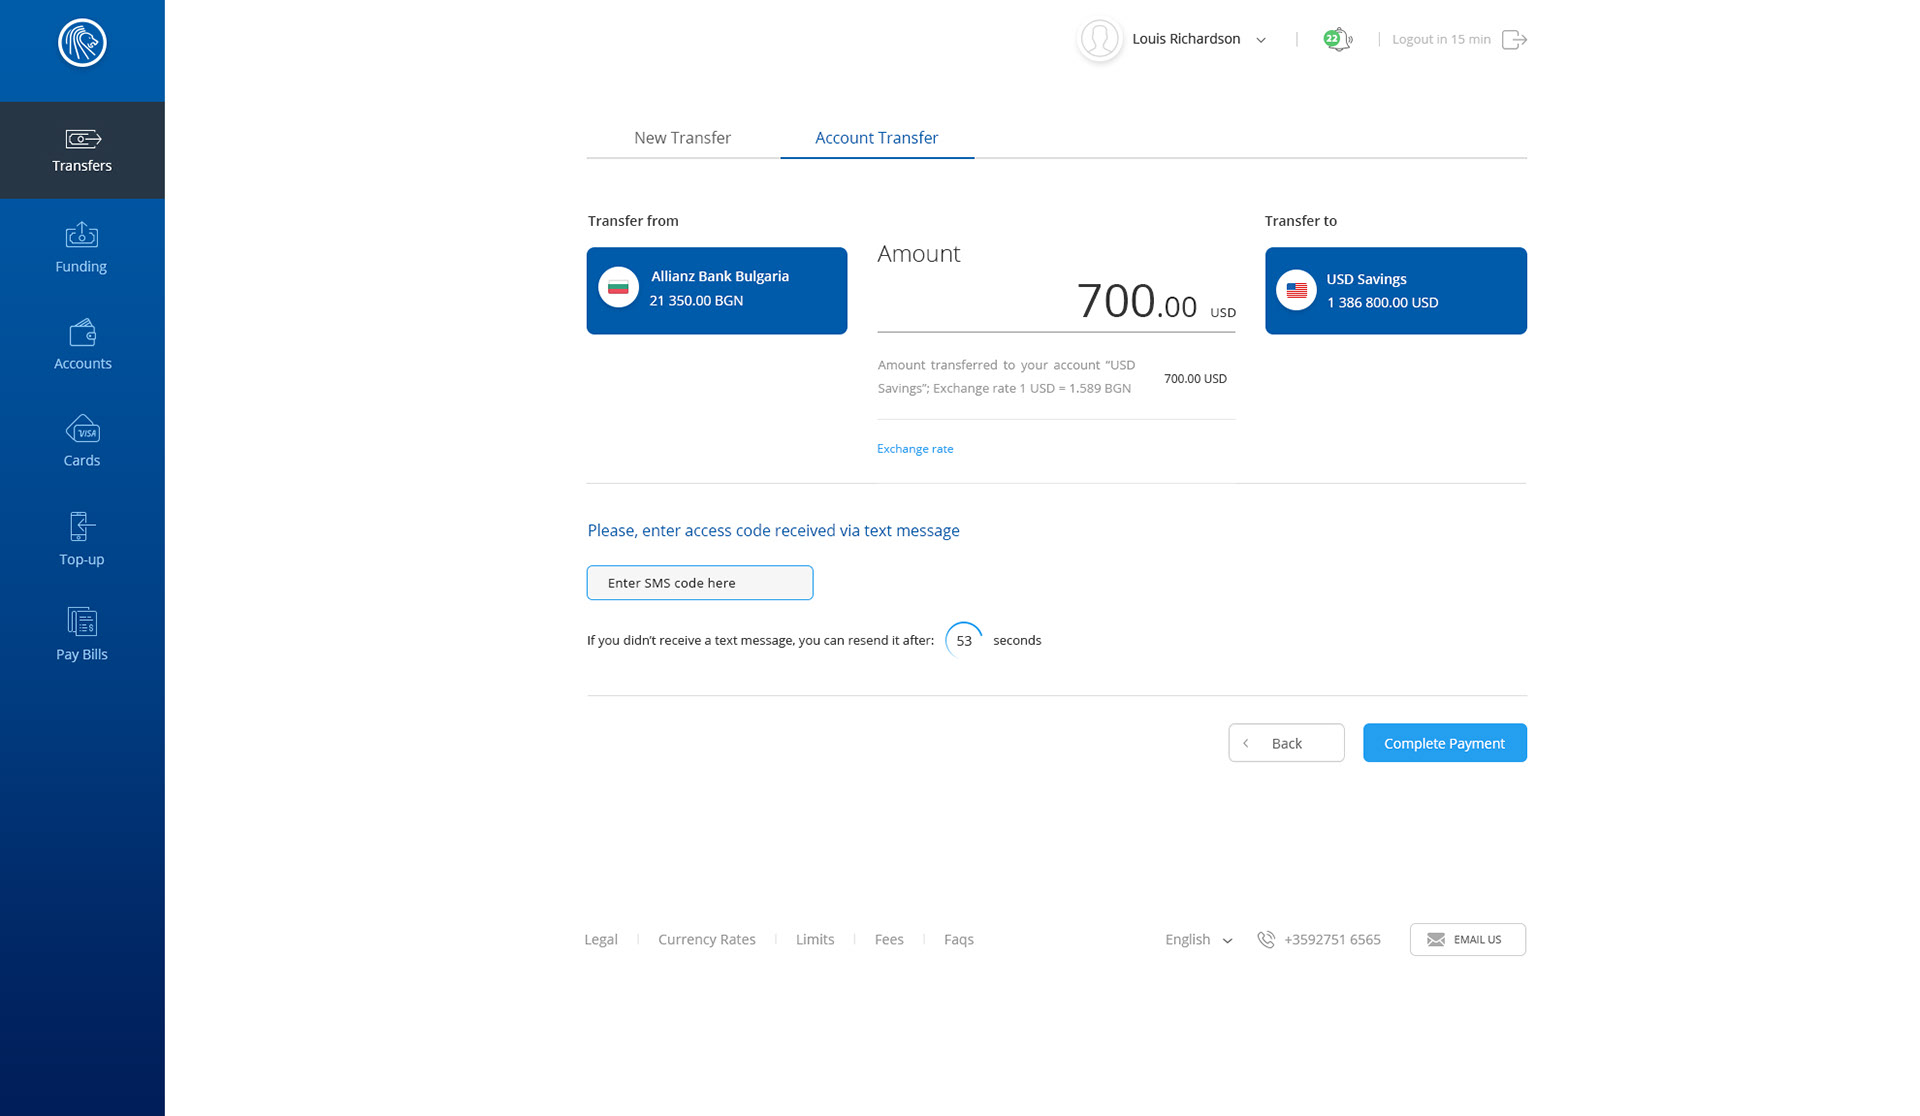The width and height of the screenshot is (1920, 1116).
Task: Click the 53 seconds resend countdown timer
Action: click(963, 641)
